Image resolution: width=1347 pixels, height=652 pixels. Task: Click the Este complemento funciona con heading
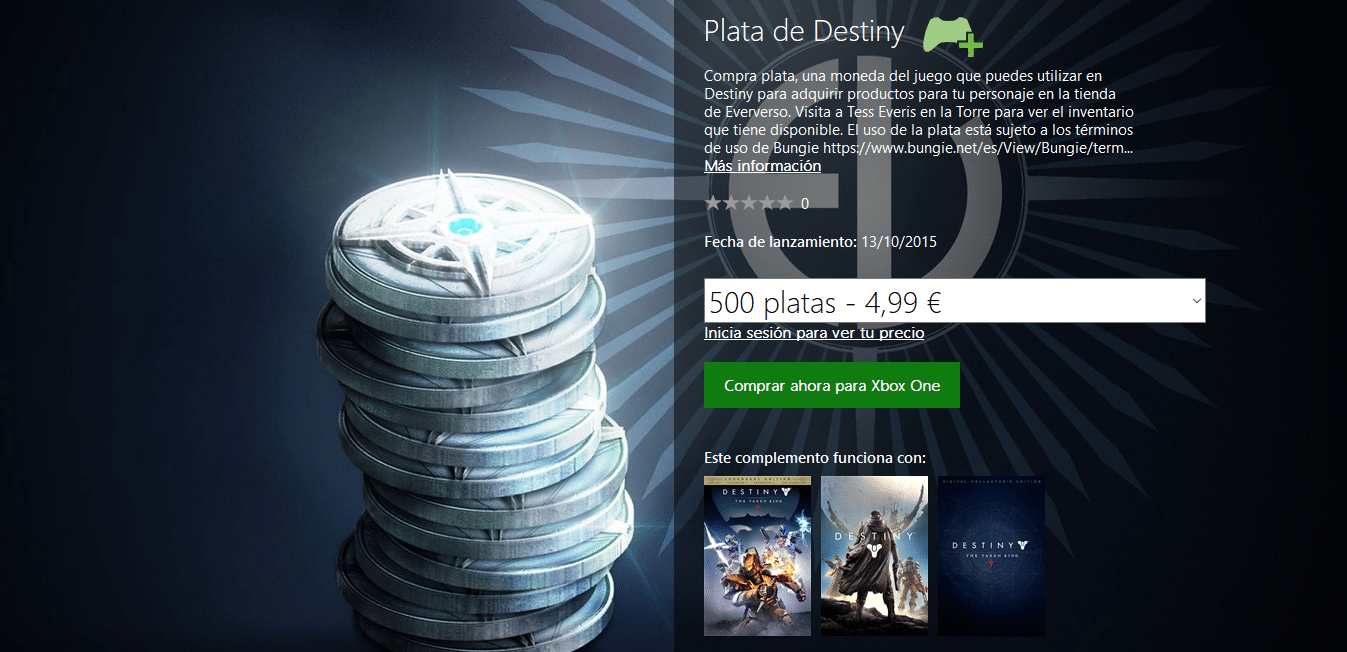point(815,458)
